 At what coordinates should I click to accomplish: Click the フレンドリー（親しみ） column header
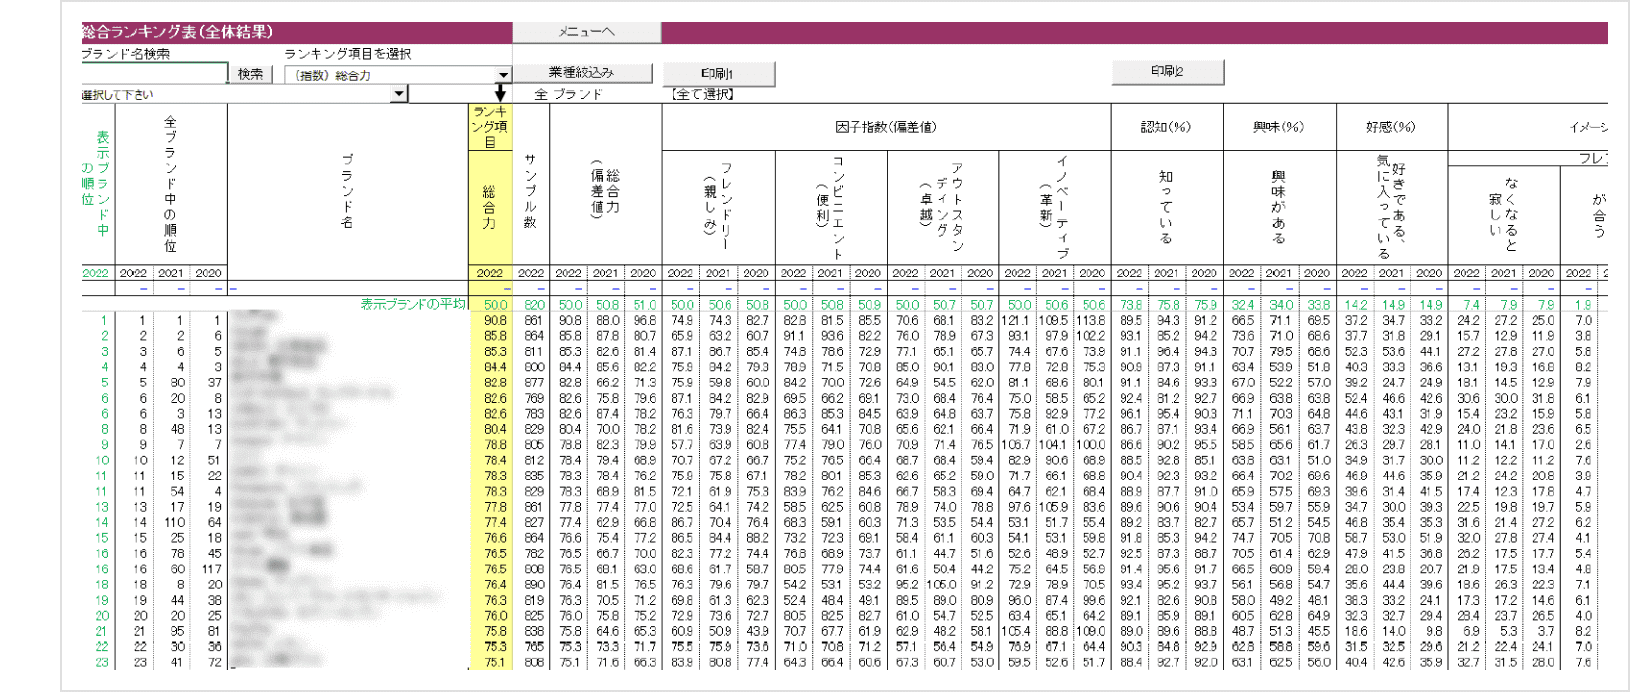718,208
